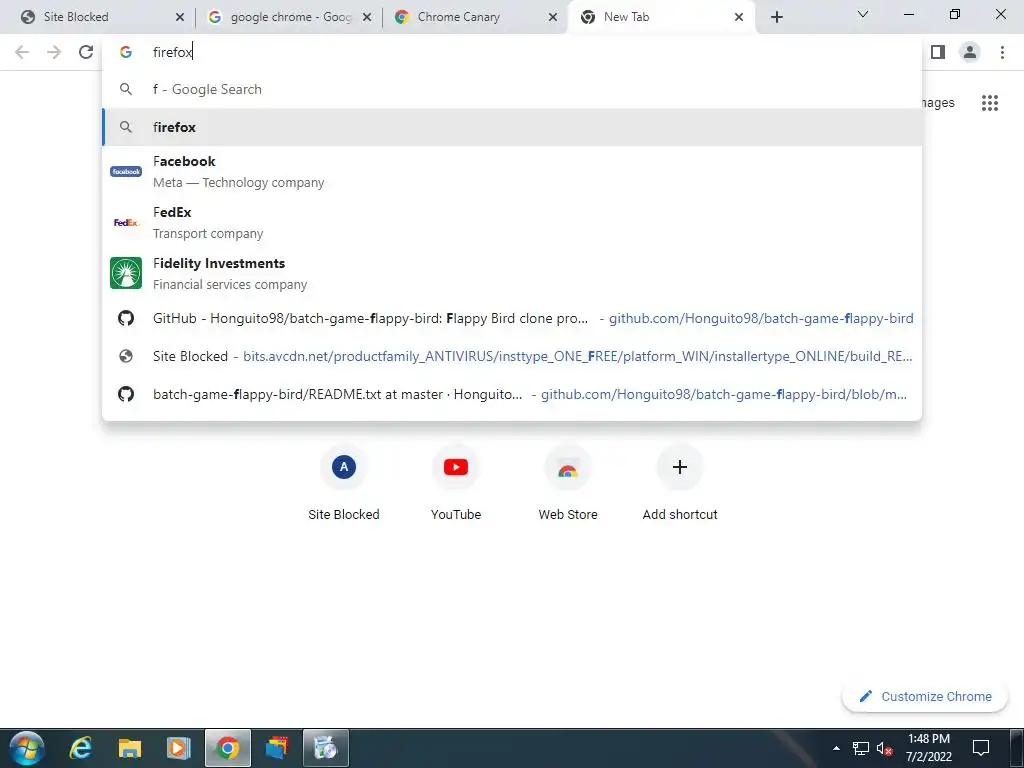Switch to the Chrome Canary tab
The image size is (1024, 768).
475,17
